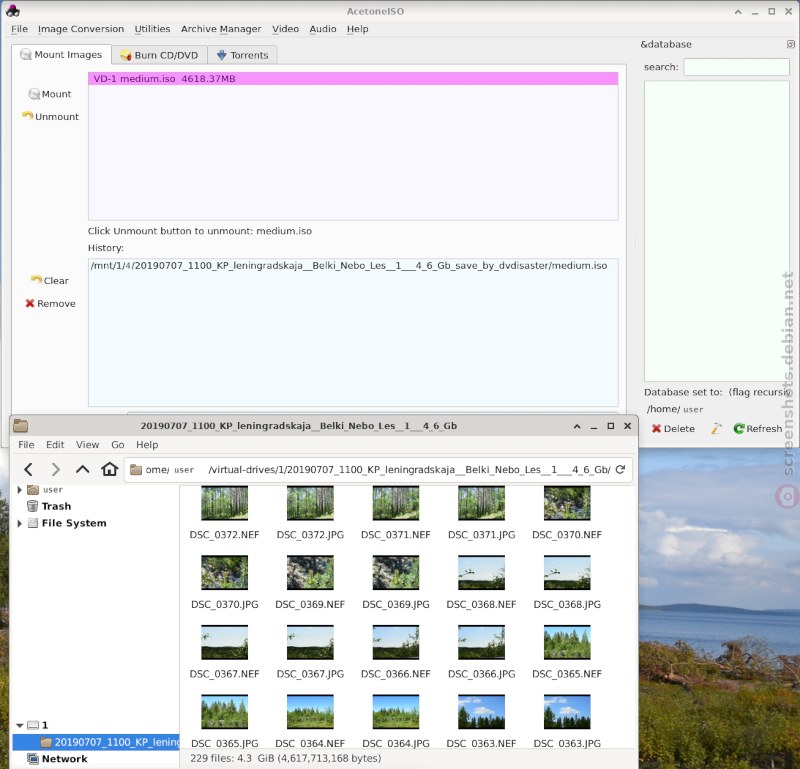
Task: Click the AcetoneISO app icon in title bar
Action: tap(13, 11)
